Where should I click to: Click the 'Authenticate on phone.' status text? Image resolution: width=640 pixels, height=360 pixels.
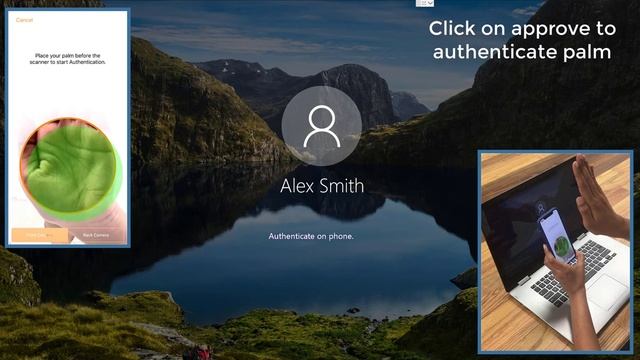coord(311,236)
